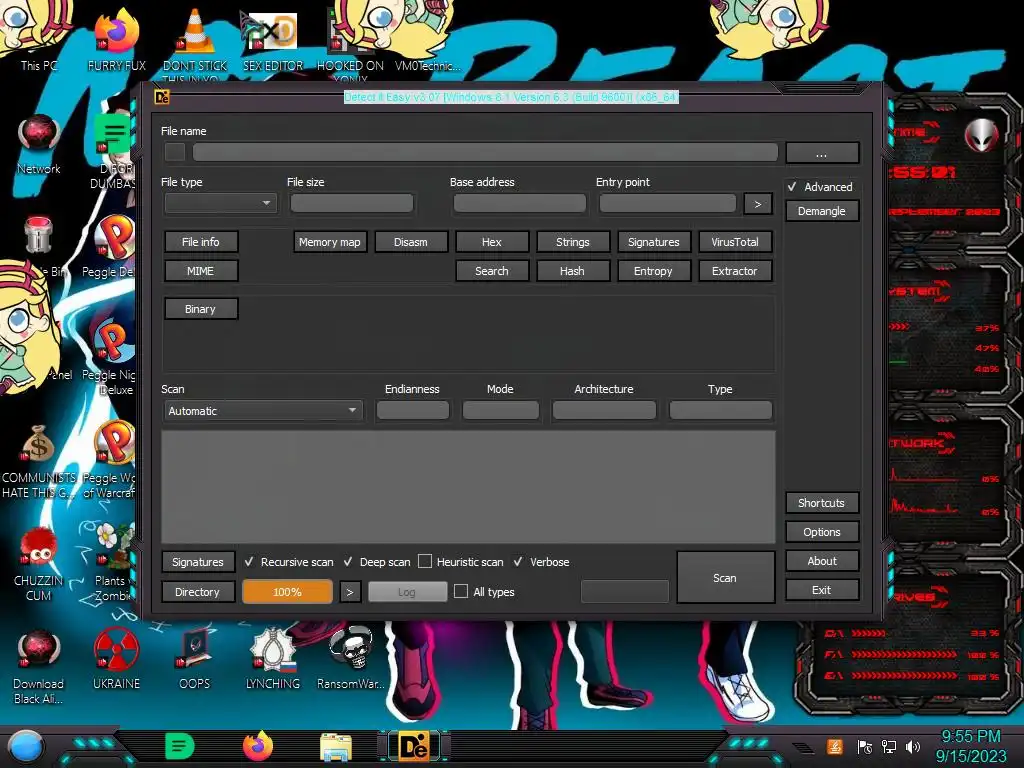Open the SEX EDITOR HxD desktop icon
Screen dimensions: 1024x768
(273, 39)
